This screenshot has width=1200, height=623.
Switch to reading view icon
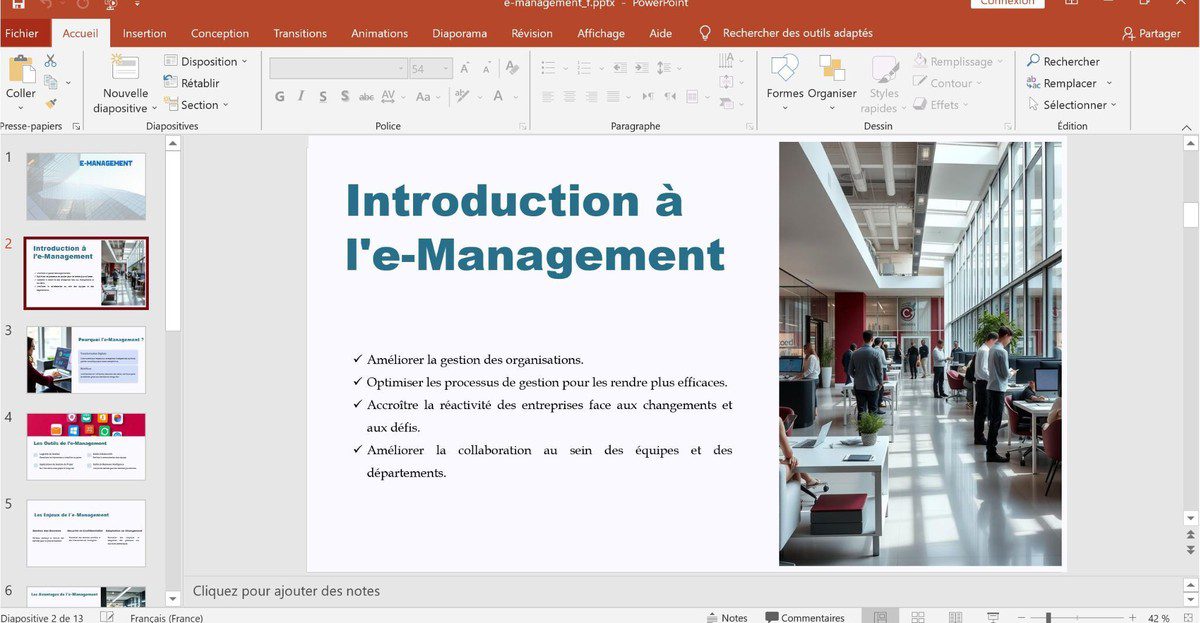click(955, 618)
